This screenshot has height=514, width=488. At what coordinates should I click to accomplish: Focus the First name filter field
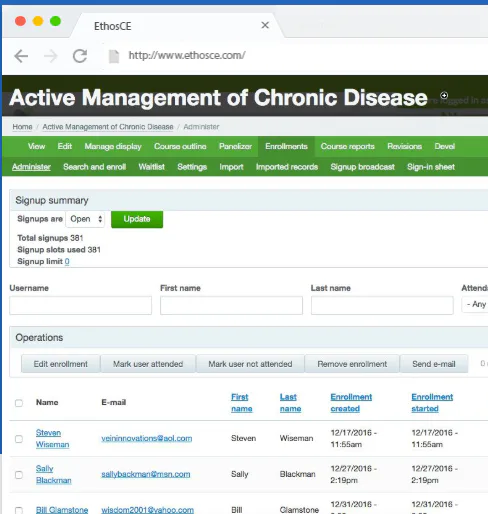[x=231, y=305]
